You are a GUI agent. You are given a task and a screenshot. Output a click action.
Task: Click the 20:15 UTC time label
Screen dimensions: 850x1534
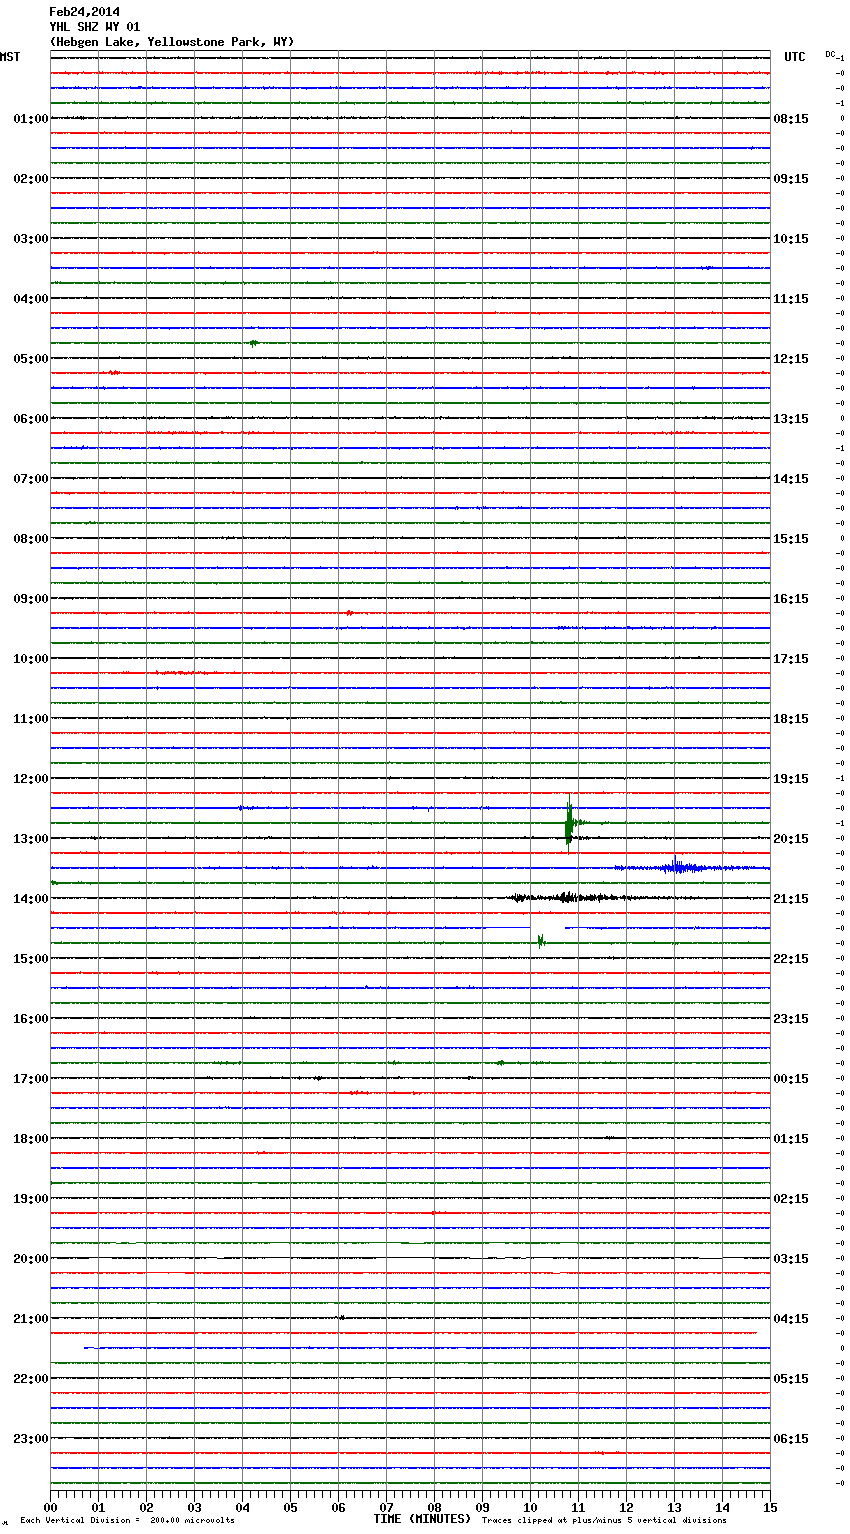tap(791, 839)
